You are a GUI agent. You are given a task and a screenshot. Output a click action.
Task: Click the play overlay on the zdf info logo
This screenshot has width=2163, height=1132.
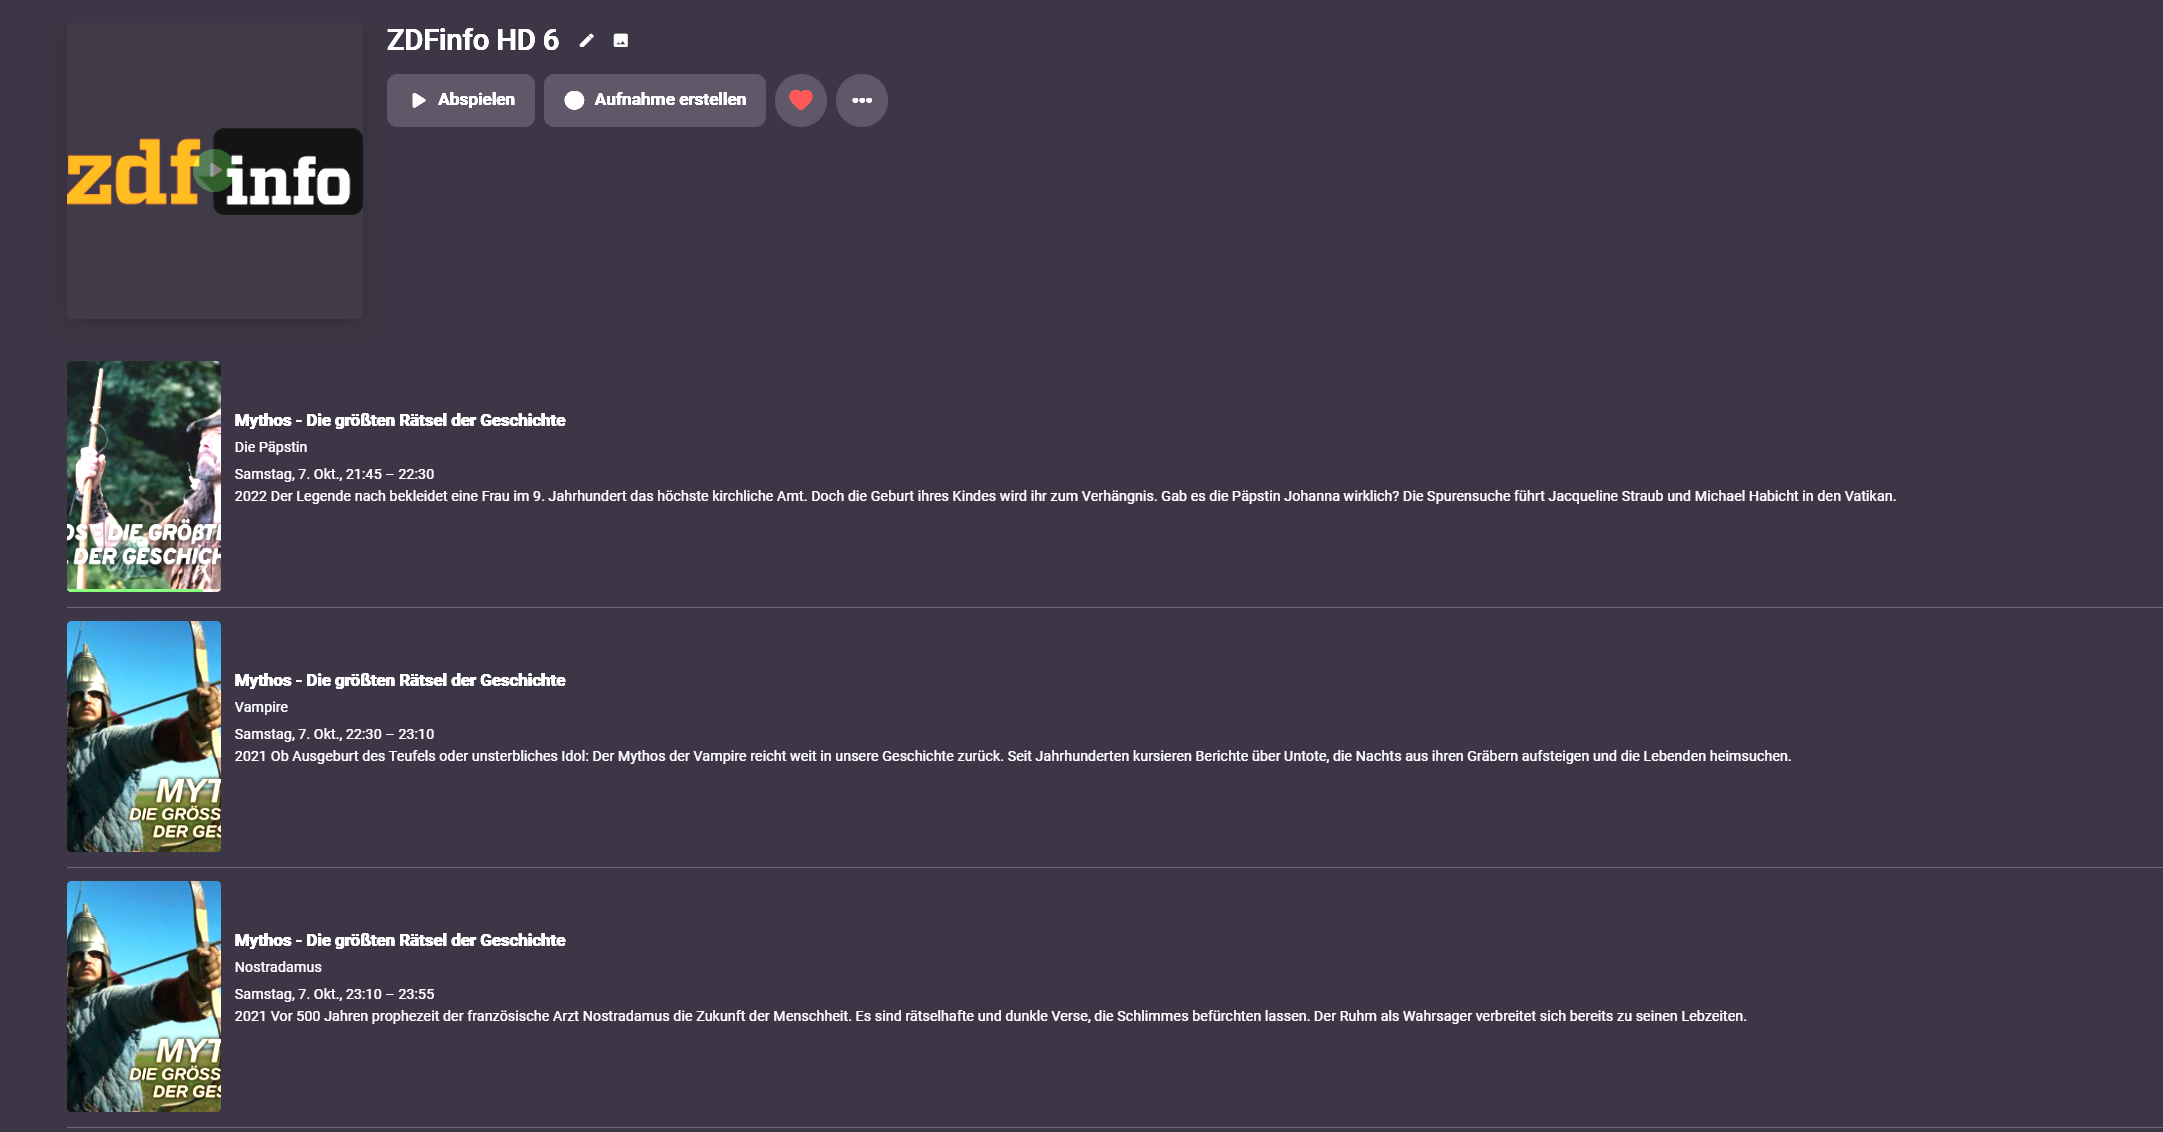click(214, 170)
